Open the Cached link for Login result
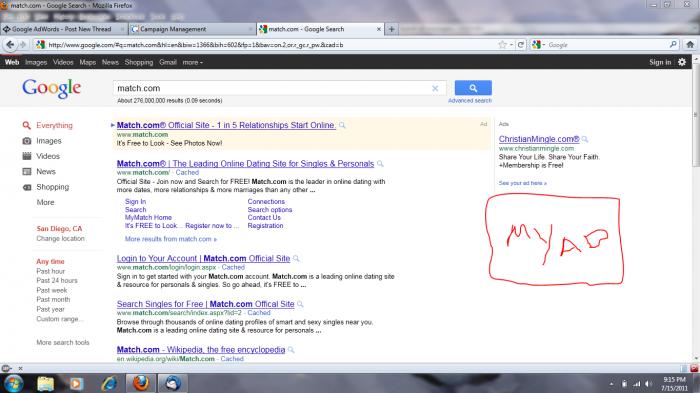 pyautogui.click(x=233, y=268)
